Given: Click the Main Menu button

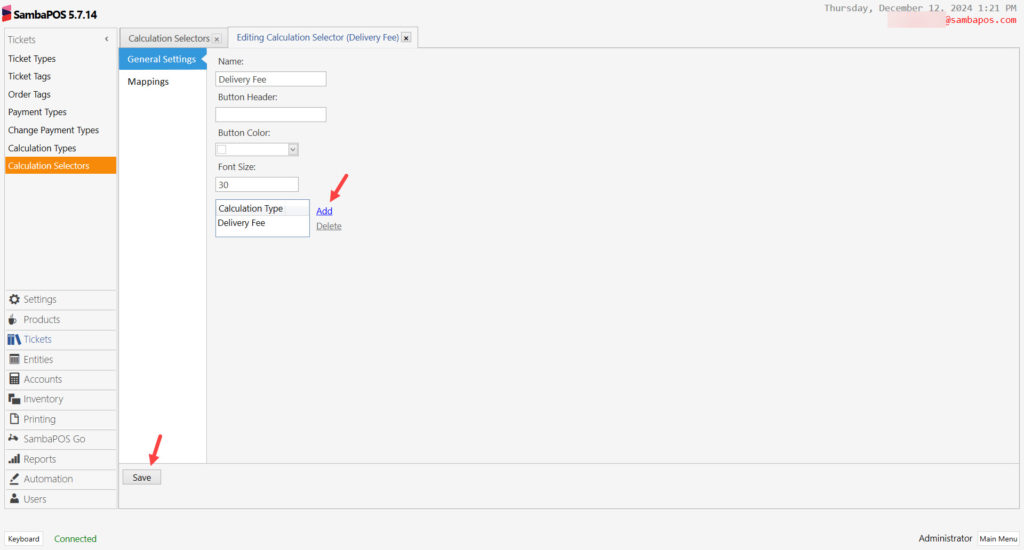Looking at the screenshot, I should 998,539.
